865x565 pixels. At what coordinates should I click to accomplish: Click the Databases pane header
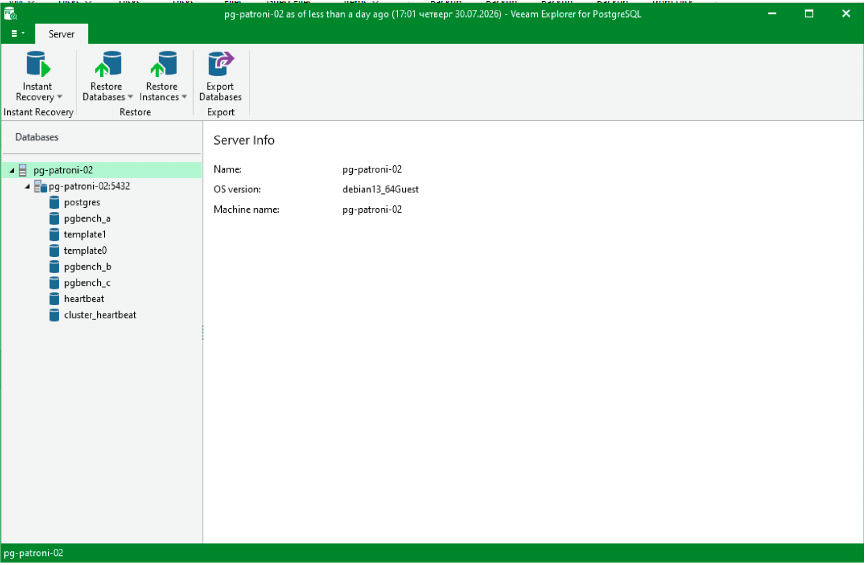36,137
